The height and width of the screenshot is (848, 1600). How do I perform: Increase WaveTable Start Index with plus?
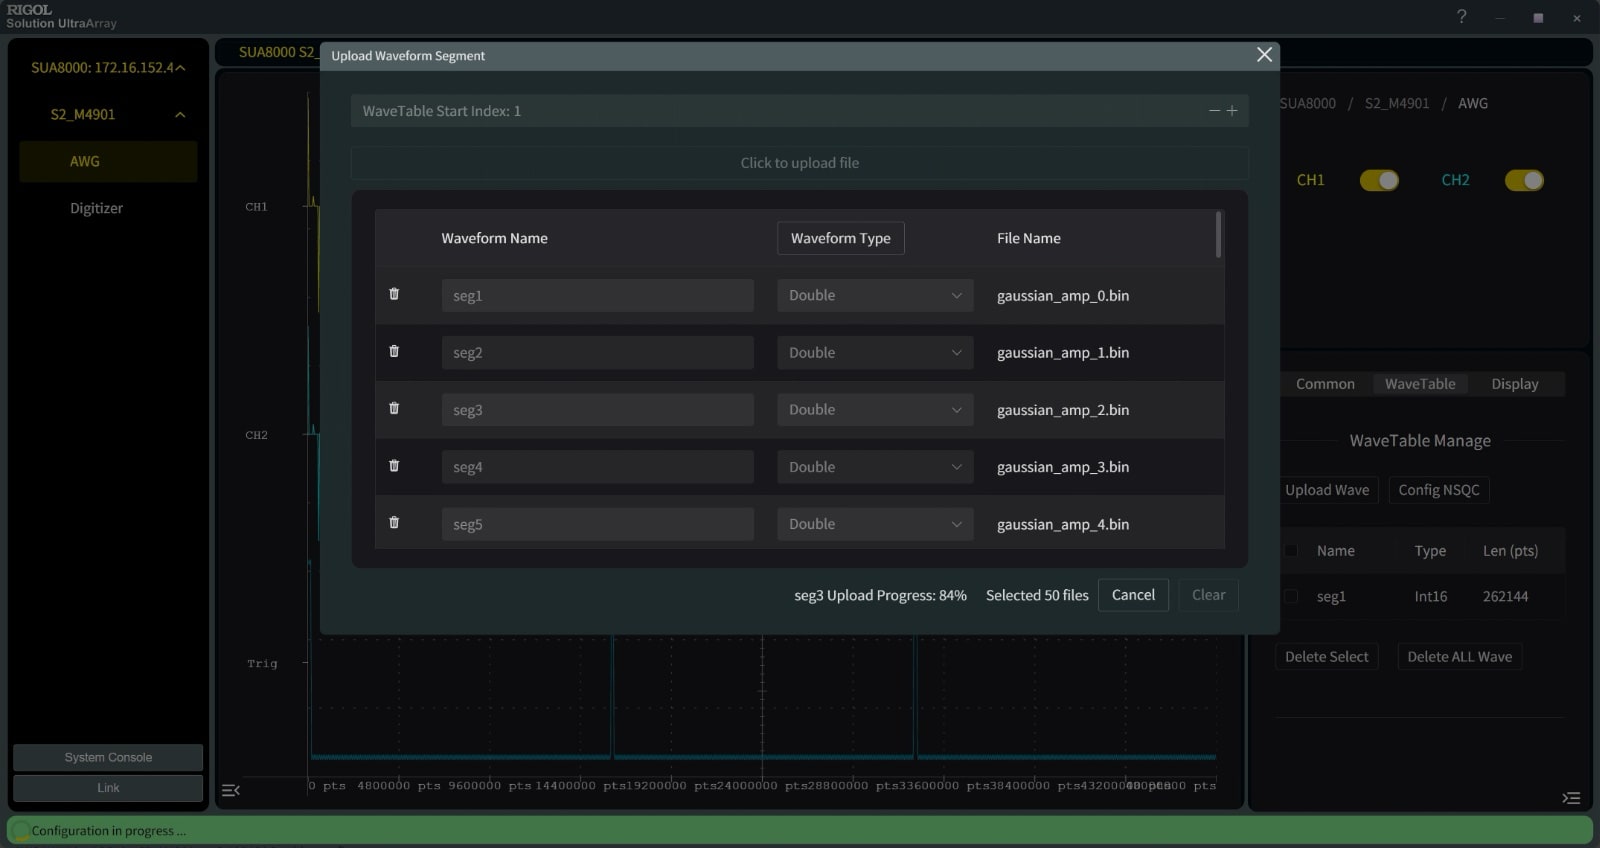tap(1232, 111)
